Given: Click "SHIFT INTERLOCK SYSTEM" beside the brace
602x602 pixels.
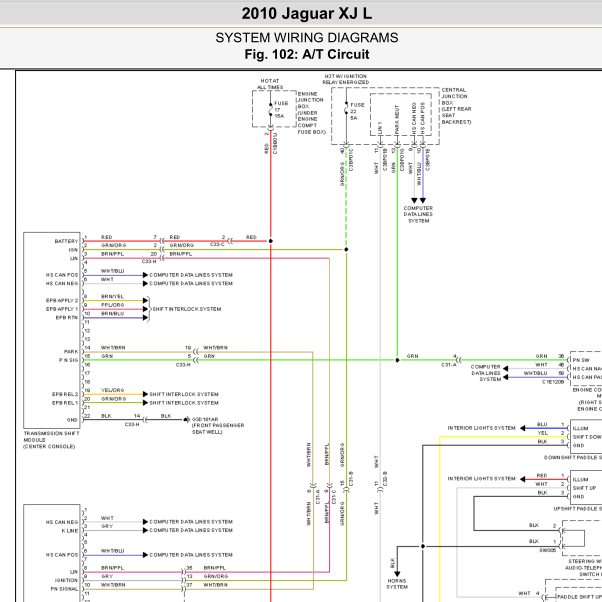Looking at the screenshot, I should coord(187,309).
